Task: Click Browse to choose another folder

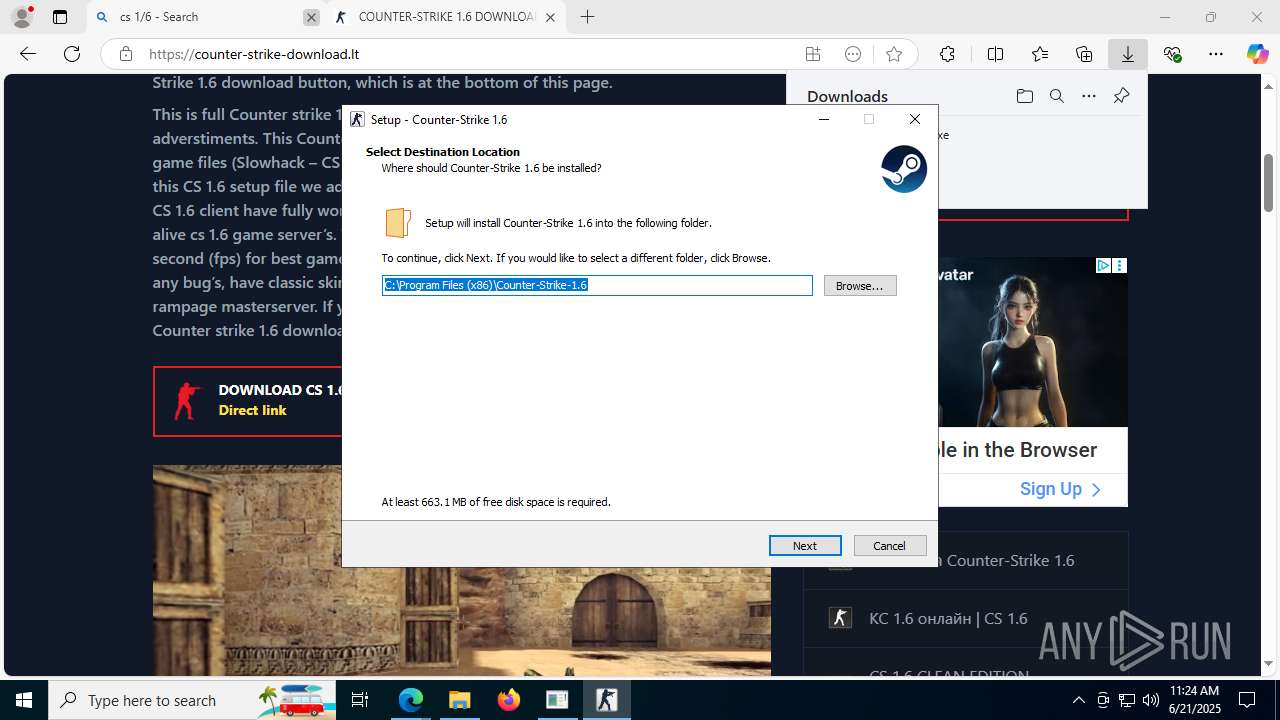Action: (x=860, y=285)
